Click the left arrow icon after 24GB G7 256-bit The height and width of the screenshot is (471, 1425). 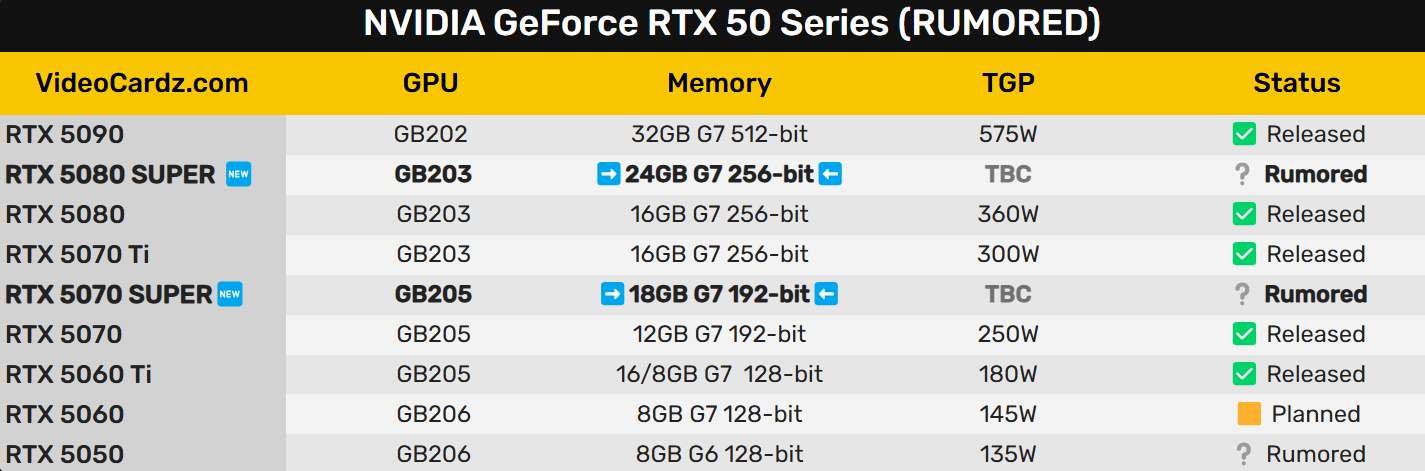tap(830, 174)
